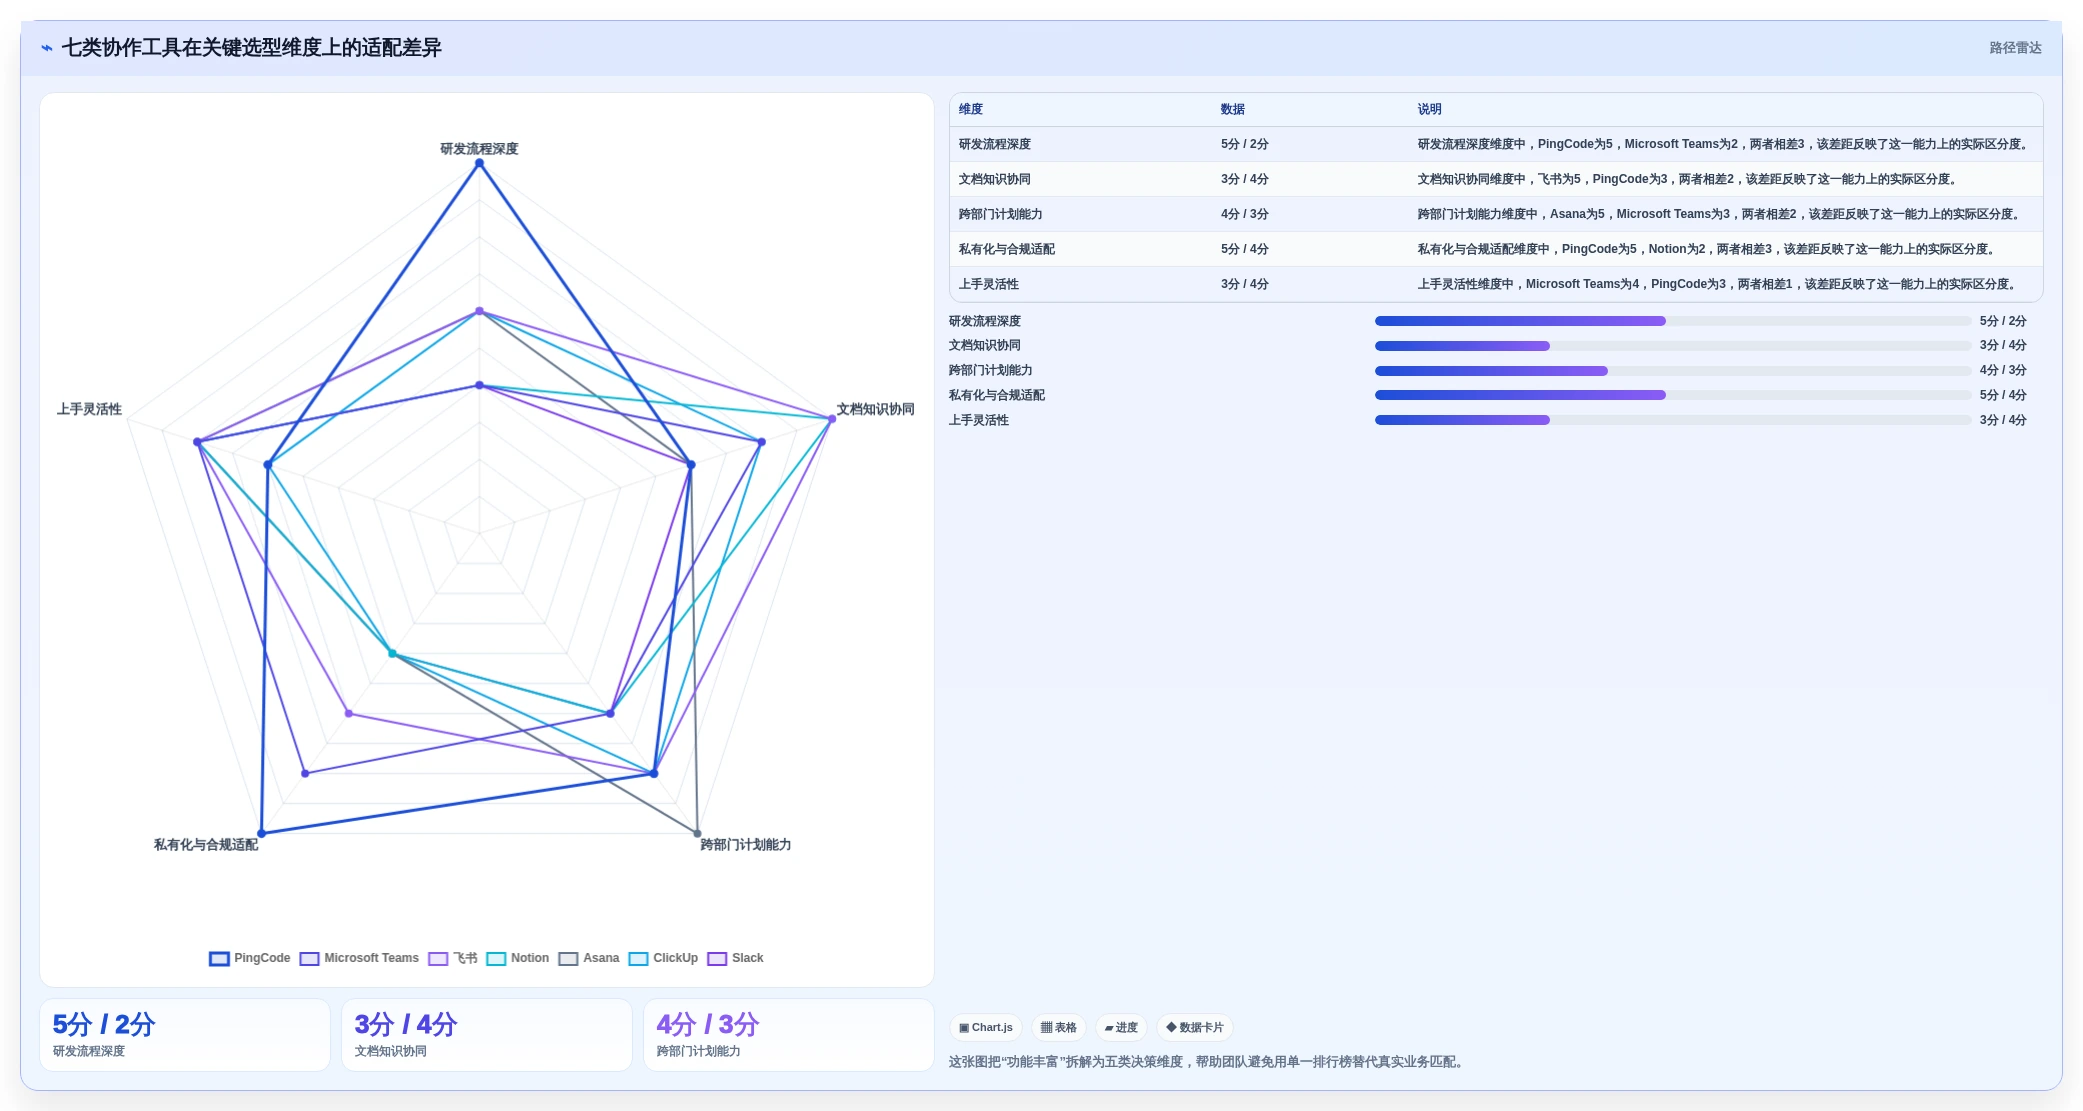Viewport: 2083px width, 1111px height.
Task: Toggle Slack legend entry
Action: tap(735, 958)
